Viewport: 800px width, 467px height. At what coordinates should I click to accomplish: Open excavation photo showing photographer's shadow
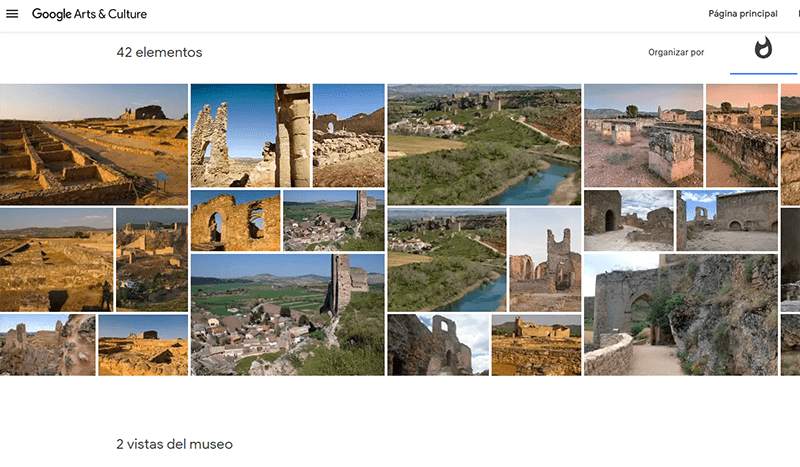pos(56,259)
